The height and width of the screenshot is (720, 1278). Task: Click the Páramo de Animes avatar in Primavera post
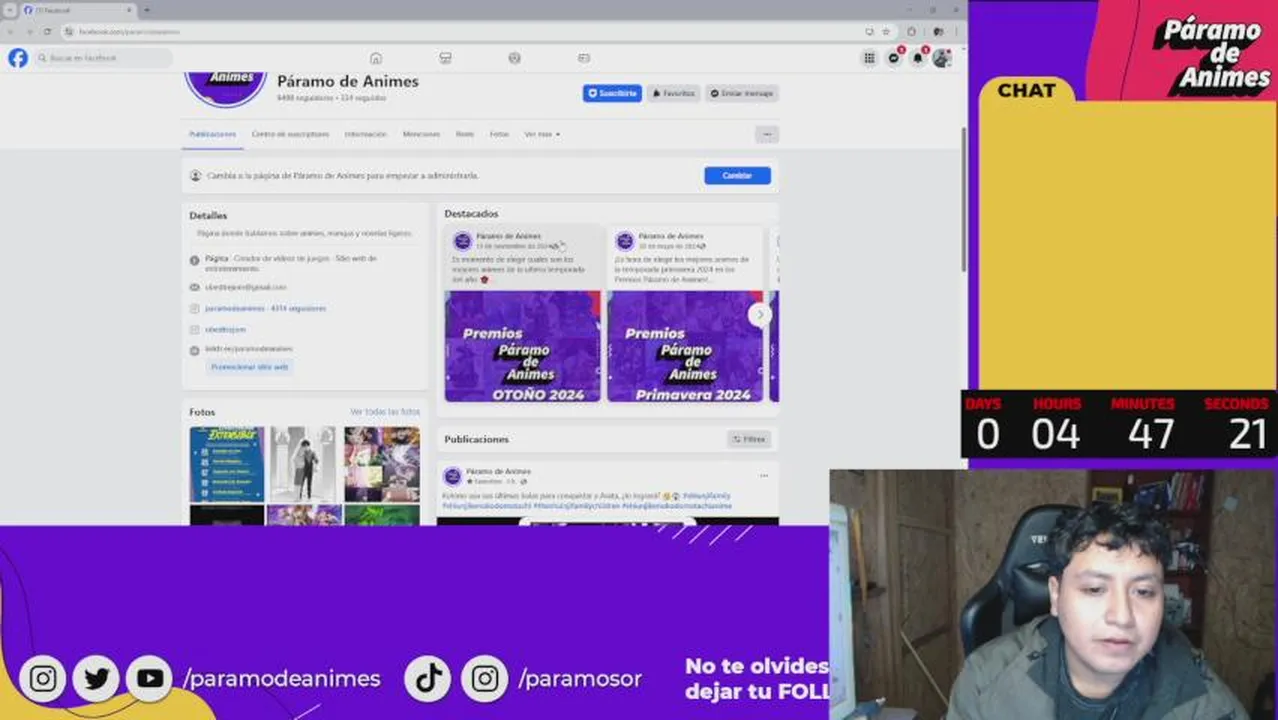pyautogui.click(x=624, y=241)
